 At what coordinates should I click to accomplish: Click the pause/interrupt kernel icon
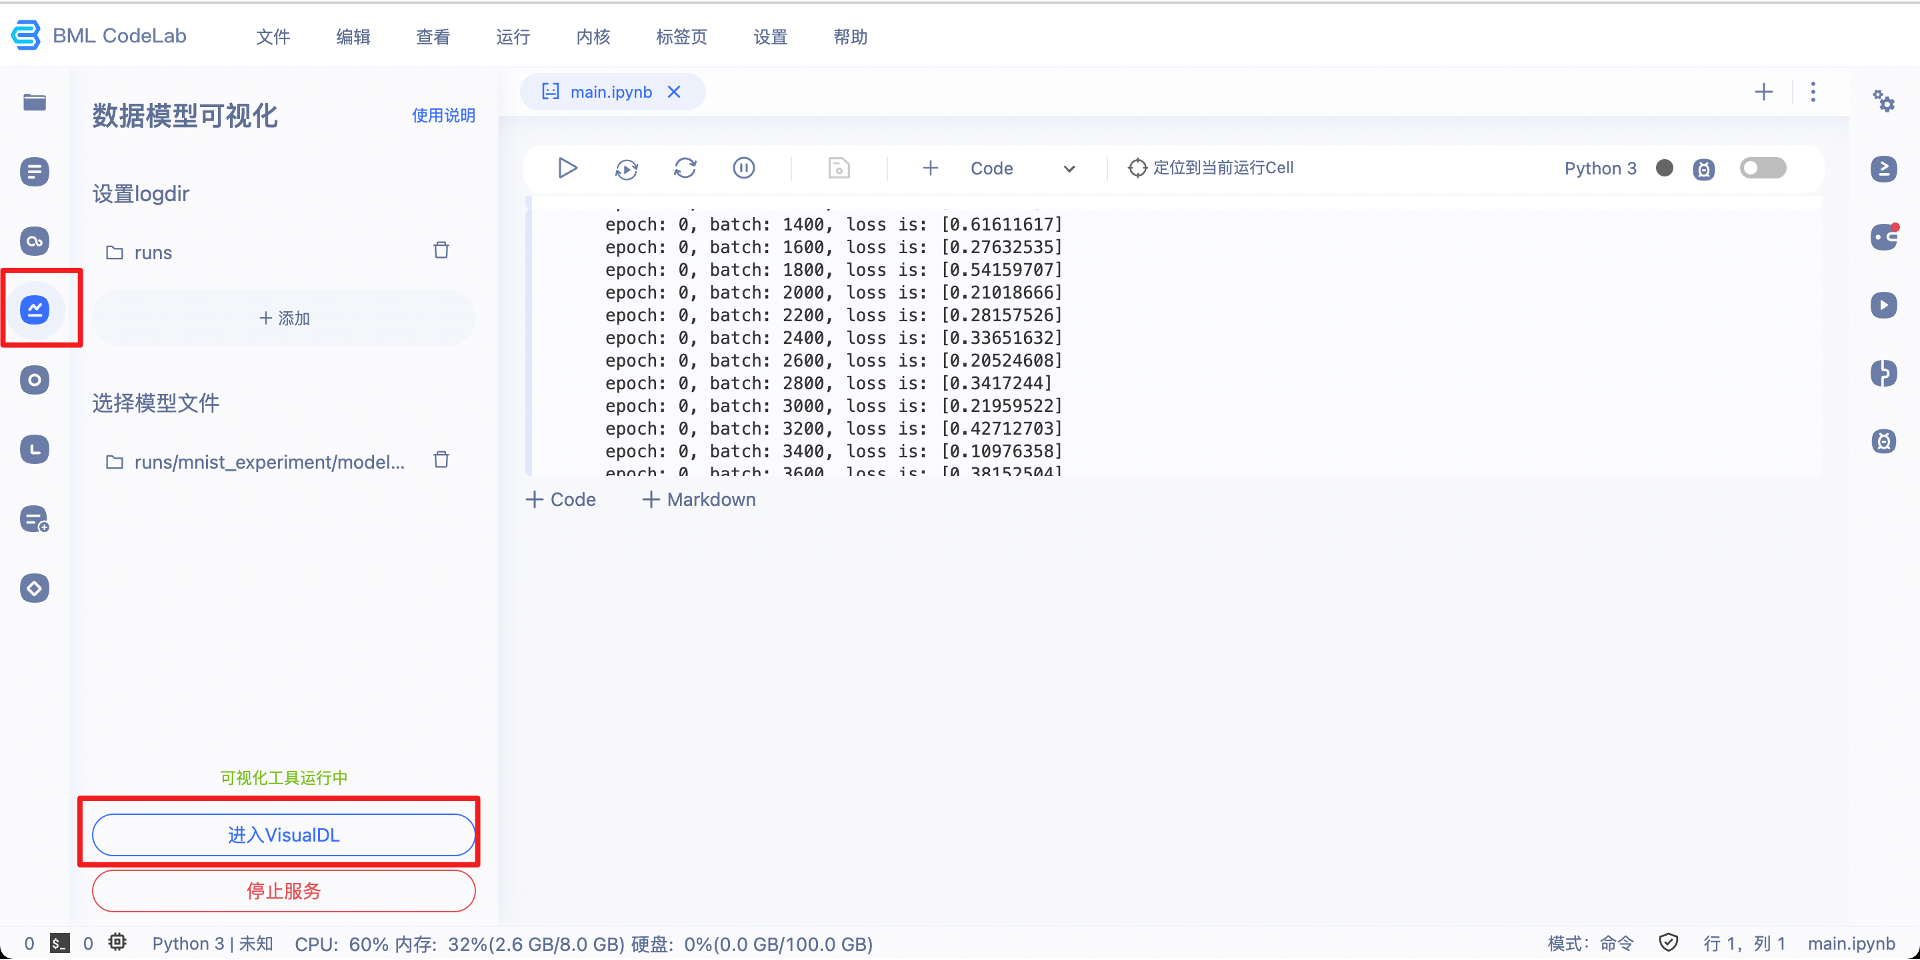tap(744, 168)
